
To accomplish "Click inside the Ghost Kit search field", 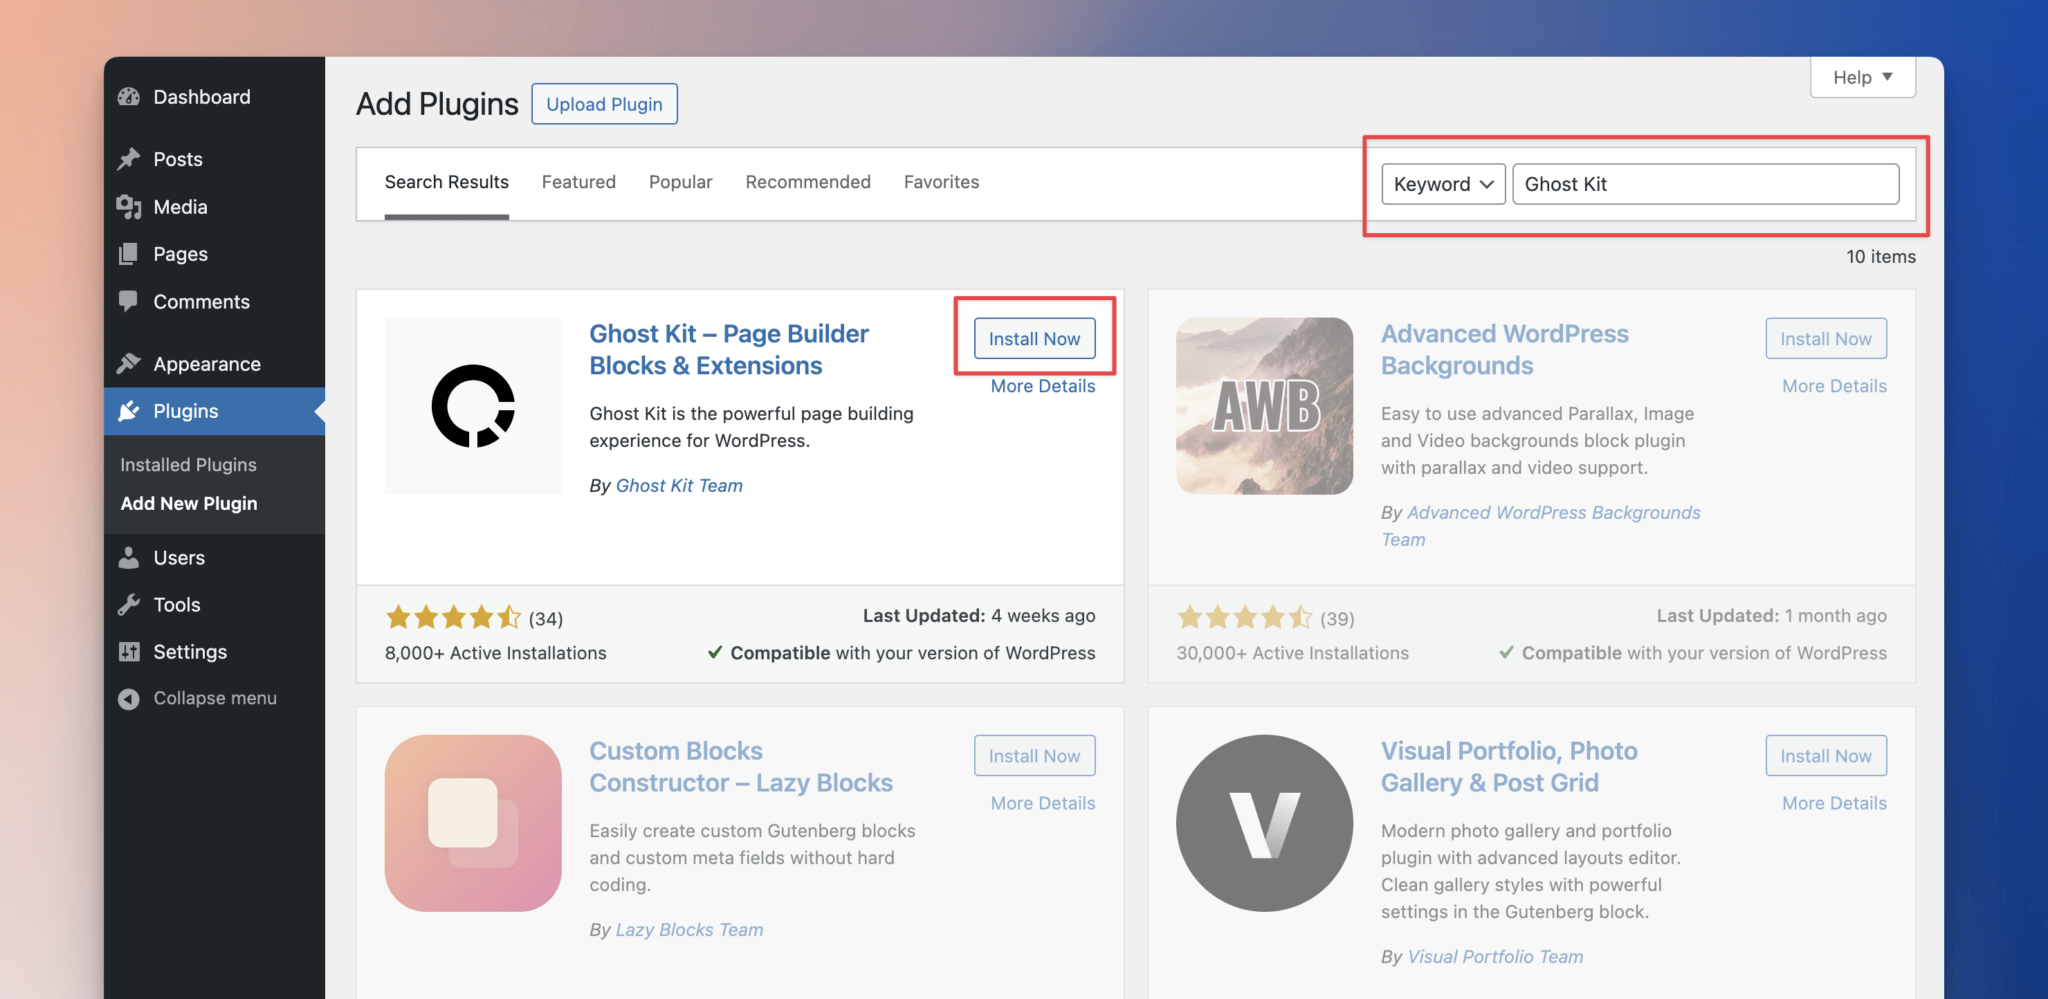I will 1705,184.
